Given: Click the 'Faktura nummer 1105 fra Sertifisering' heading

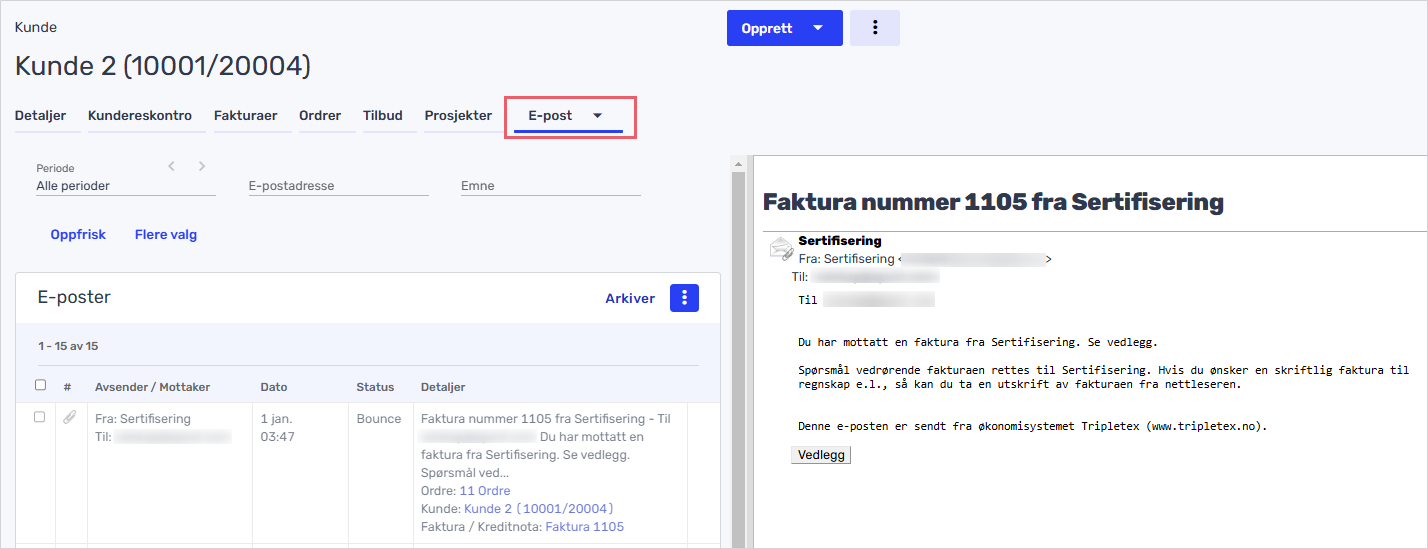Looking at the screenshot, I should coord(993,202).
